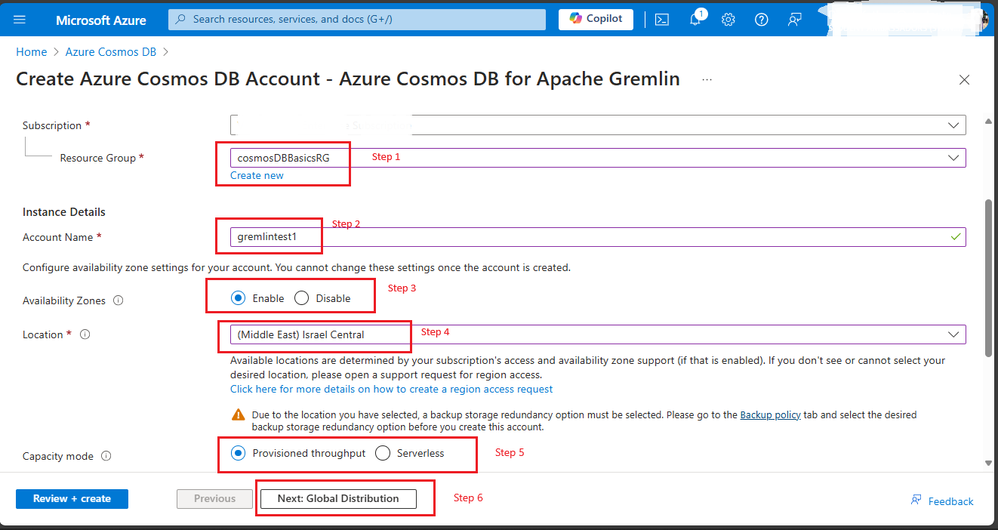Show Availability Zones info tooltip icon
The image size is (998, 530).
tap(118, 300)
